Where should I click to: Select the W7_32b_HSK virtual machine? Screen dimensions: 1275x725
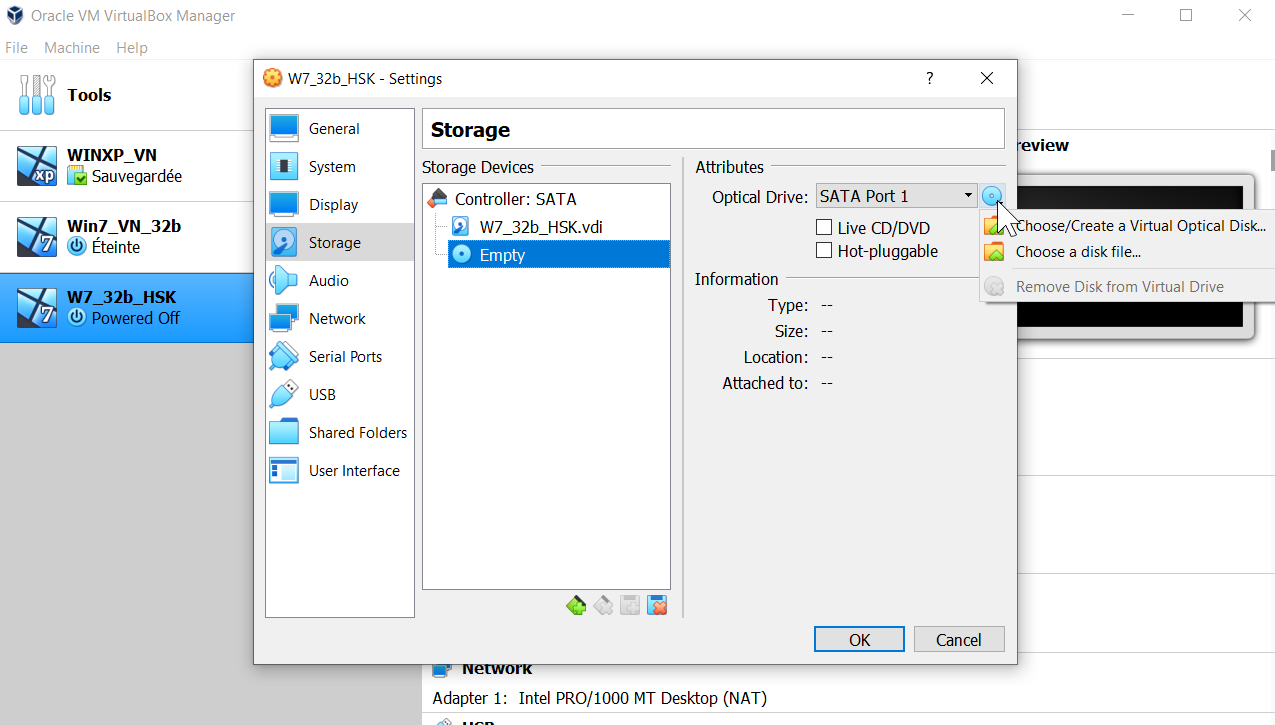[x=125, y=307]
